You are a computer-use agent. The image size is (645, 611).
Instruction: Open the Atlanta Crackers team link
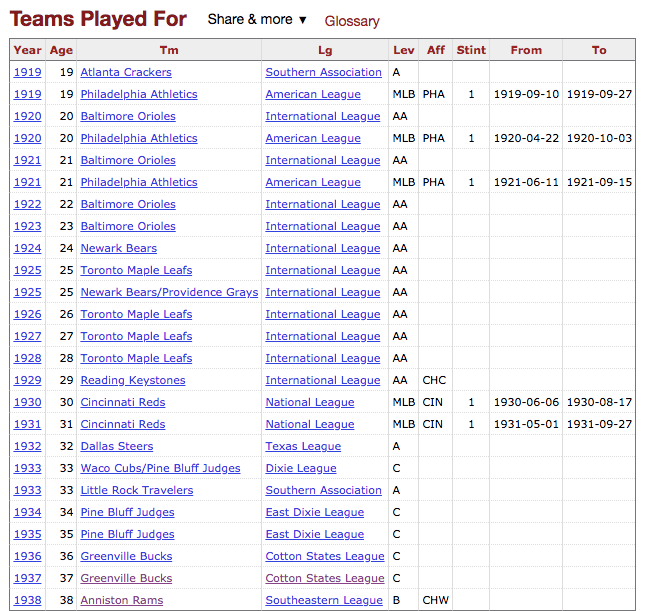click(x=126, y=72)
